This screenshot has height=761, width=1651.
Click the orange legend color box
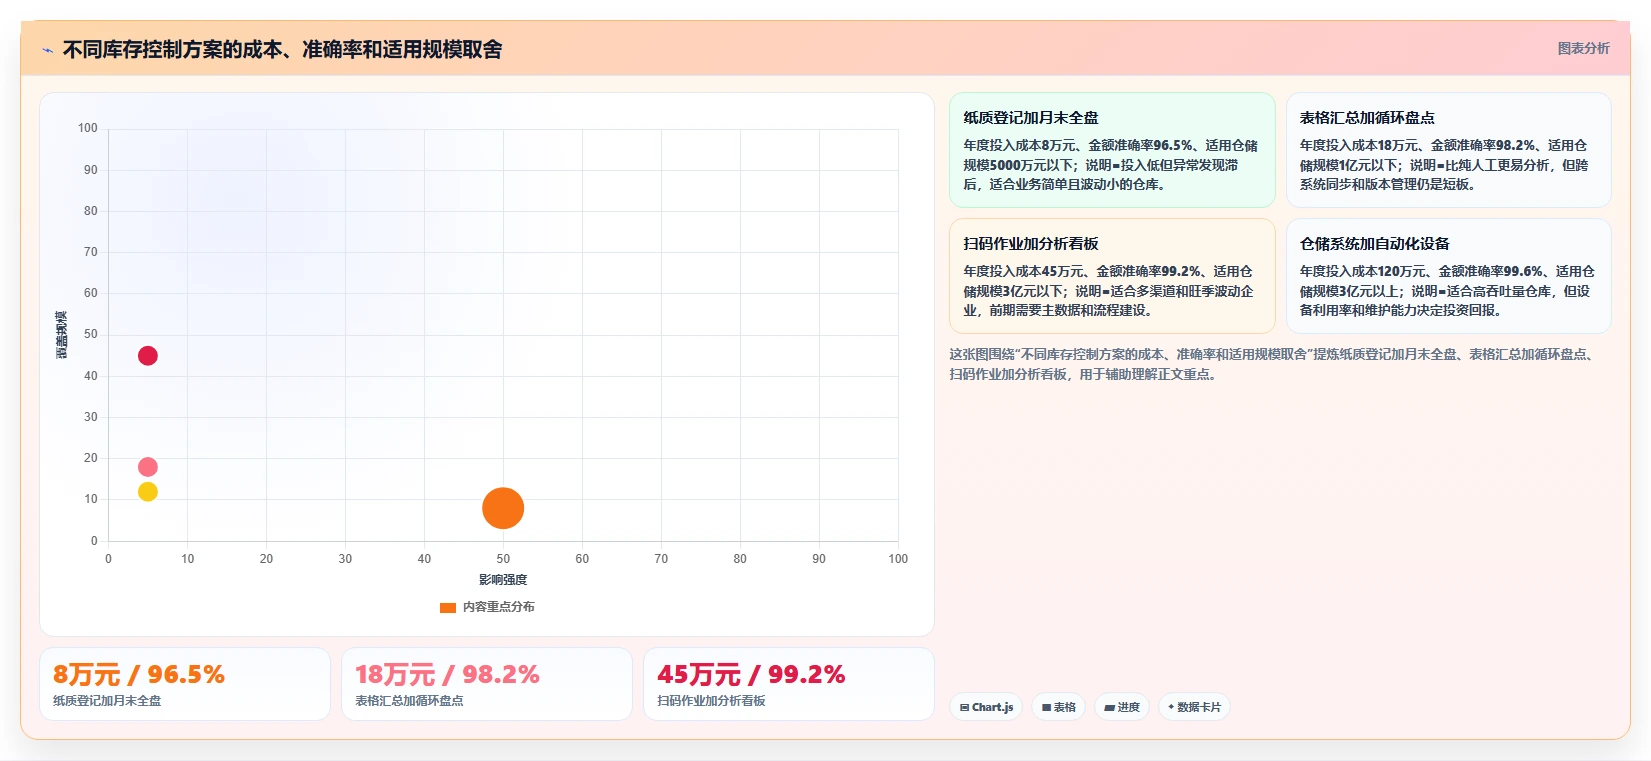tap(448, 607)
